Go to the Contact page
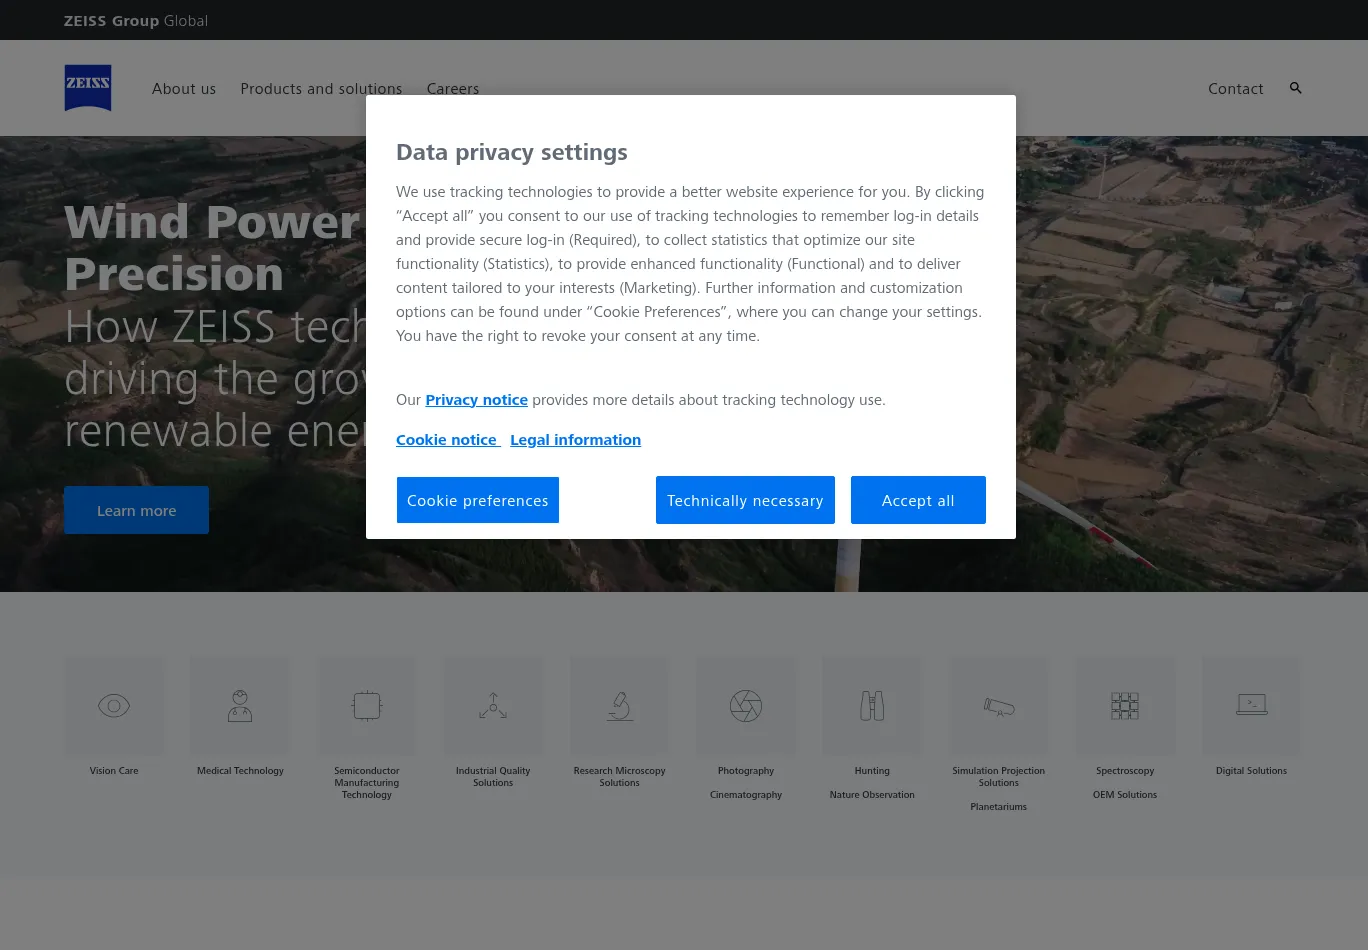 (x=1235, y=89)
